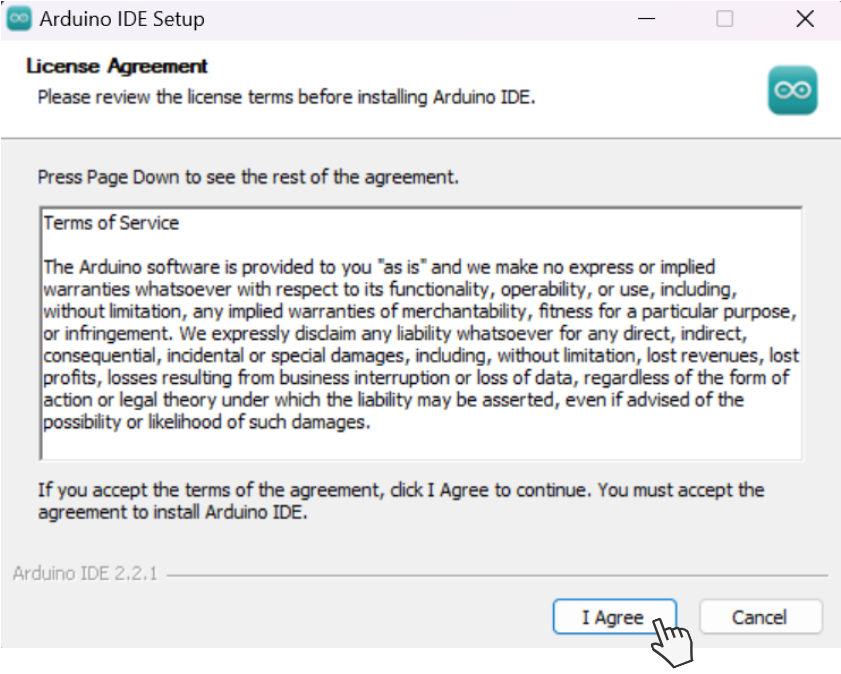Click the 'Please review the license terms' subtitle
This screenshot has height=674, width=841.
[x=286, y=97]
